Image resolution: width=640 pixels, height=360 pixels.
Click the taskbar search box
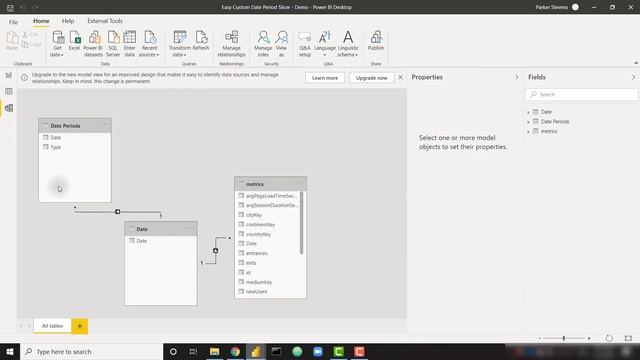91,351
